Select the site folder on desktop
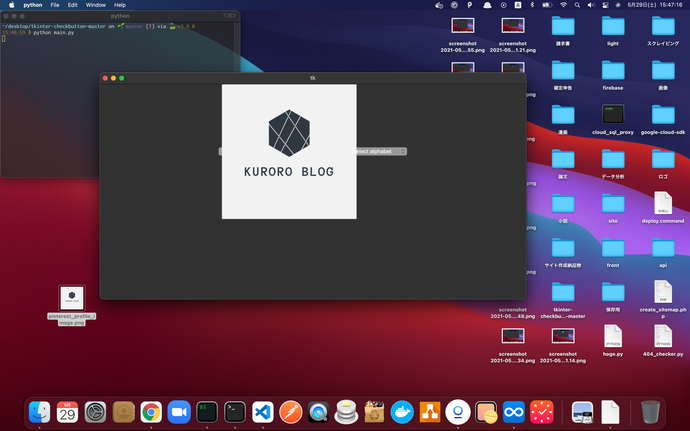The image size is (690, 431). pos(613,208)
